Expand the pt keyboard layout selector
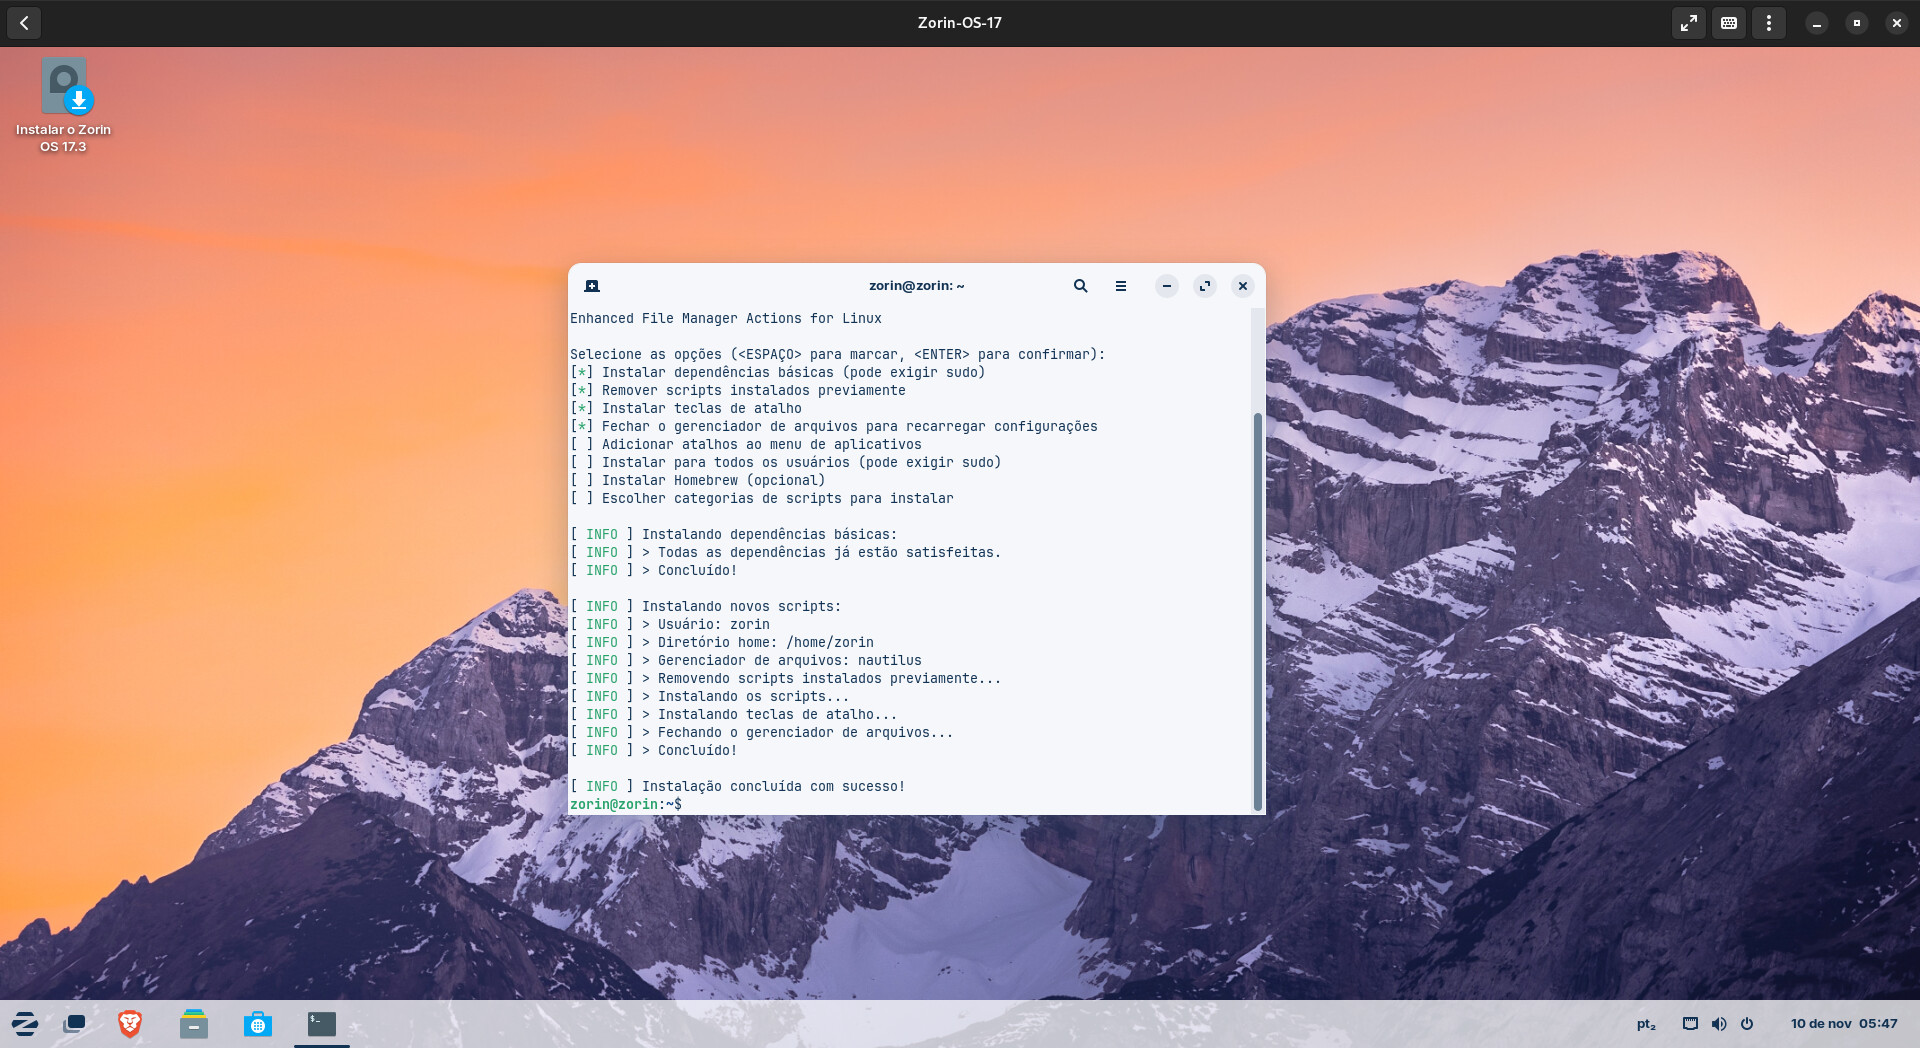The image size is (1920, 1048). coord(1646,1024)
